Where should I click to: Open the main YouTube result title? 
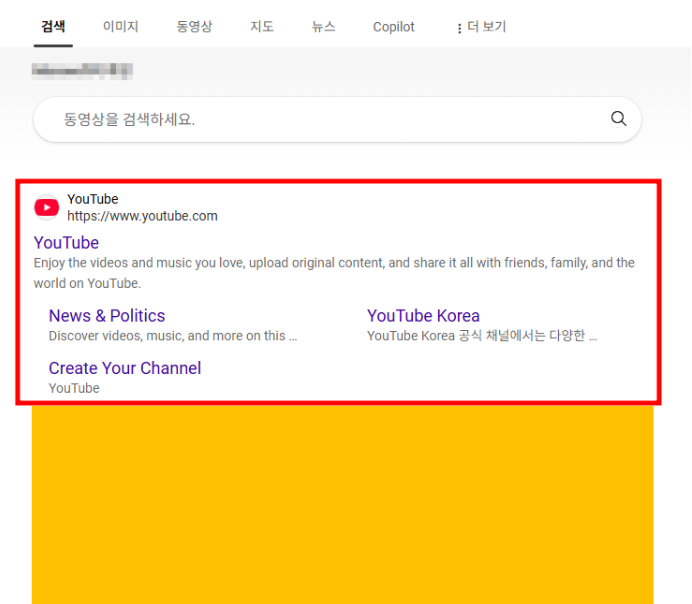point(66,242)
